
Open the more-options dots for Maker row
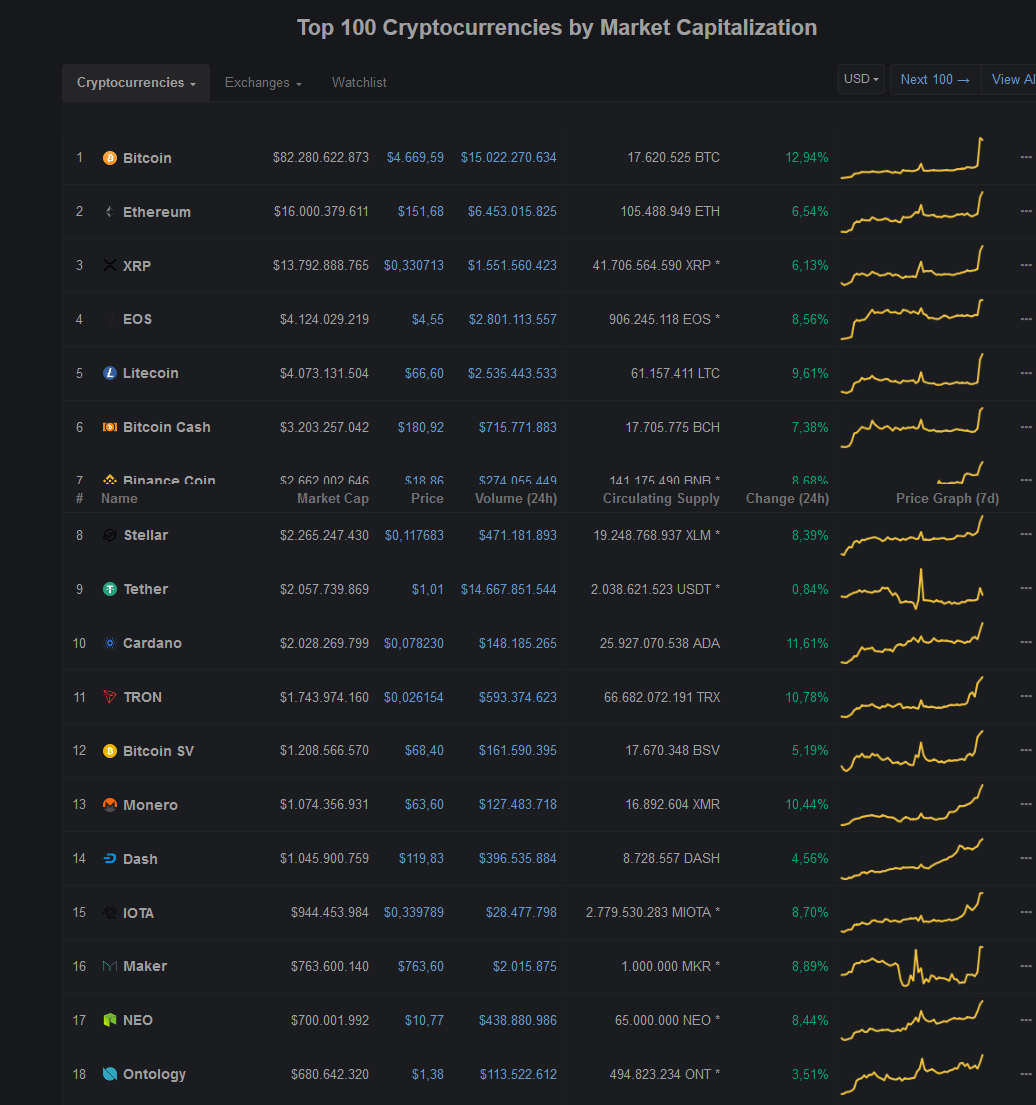click(1026, 966)
